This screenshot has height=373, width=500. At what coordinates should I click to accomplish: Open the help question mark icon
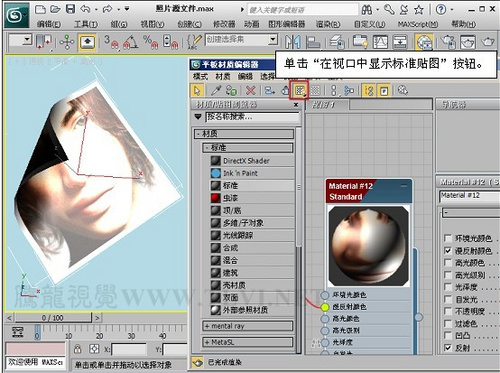click(x=441, y=9)
